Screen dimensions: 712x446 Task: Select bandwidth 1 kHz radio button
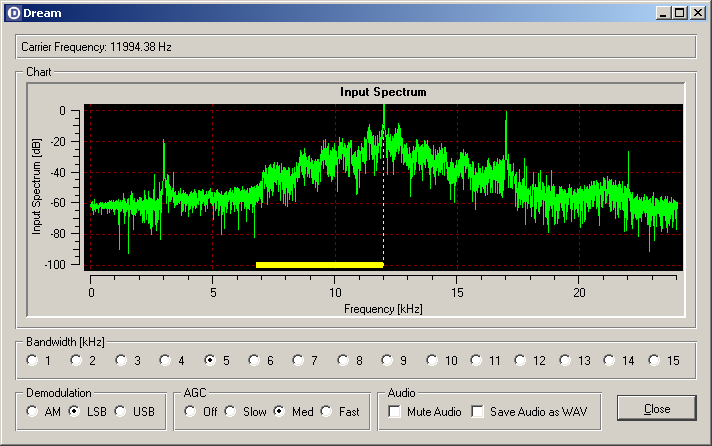click(x=33, y=360)
